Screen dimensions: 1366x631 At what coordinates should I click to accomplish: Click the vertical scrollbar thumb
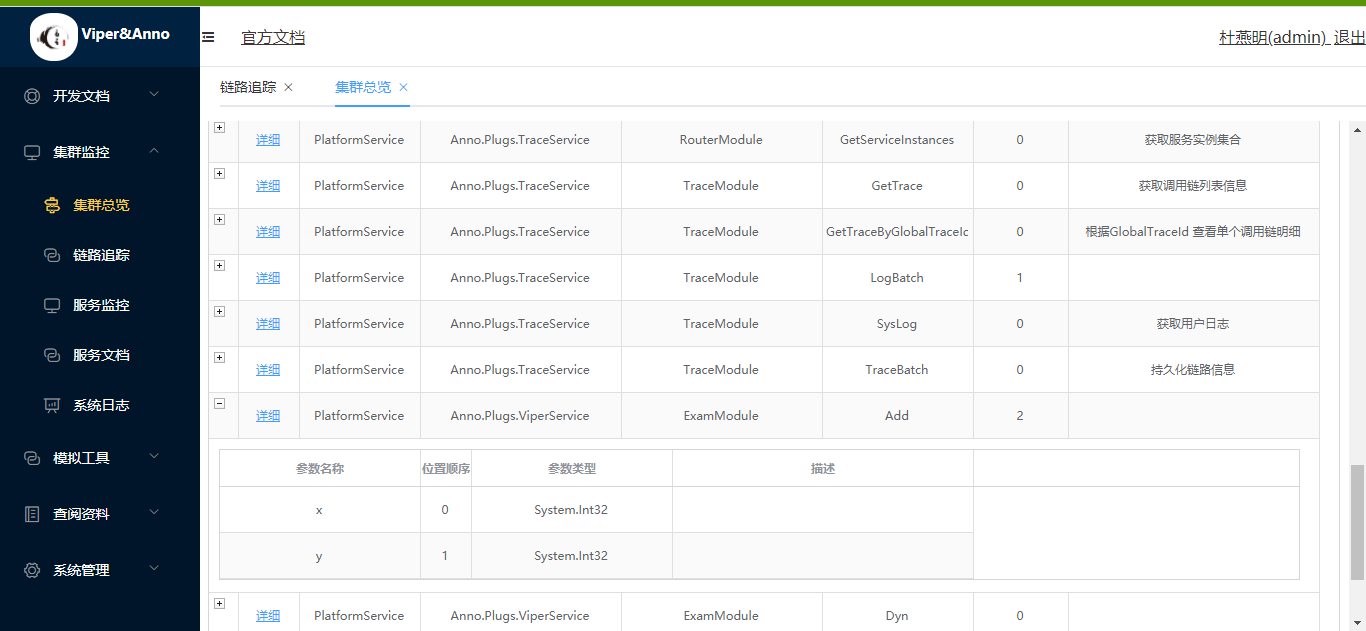pos(1357,522)
